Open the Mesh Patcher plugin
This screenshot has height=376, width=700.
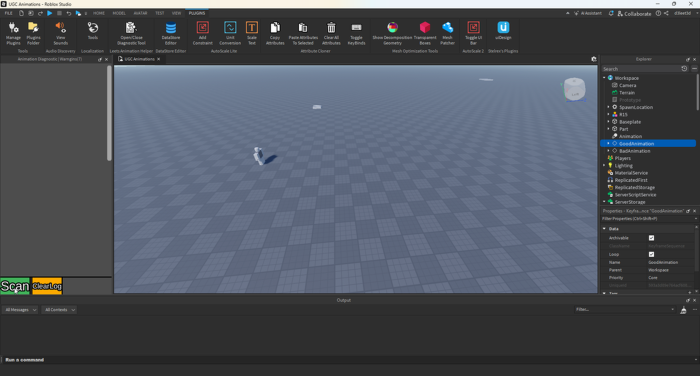pos(447,33)
